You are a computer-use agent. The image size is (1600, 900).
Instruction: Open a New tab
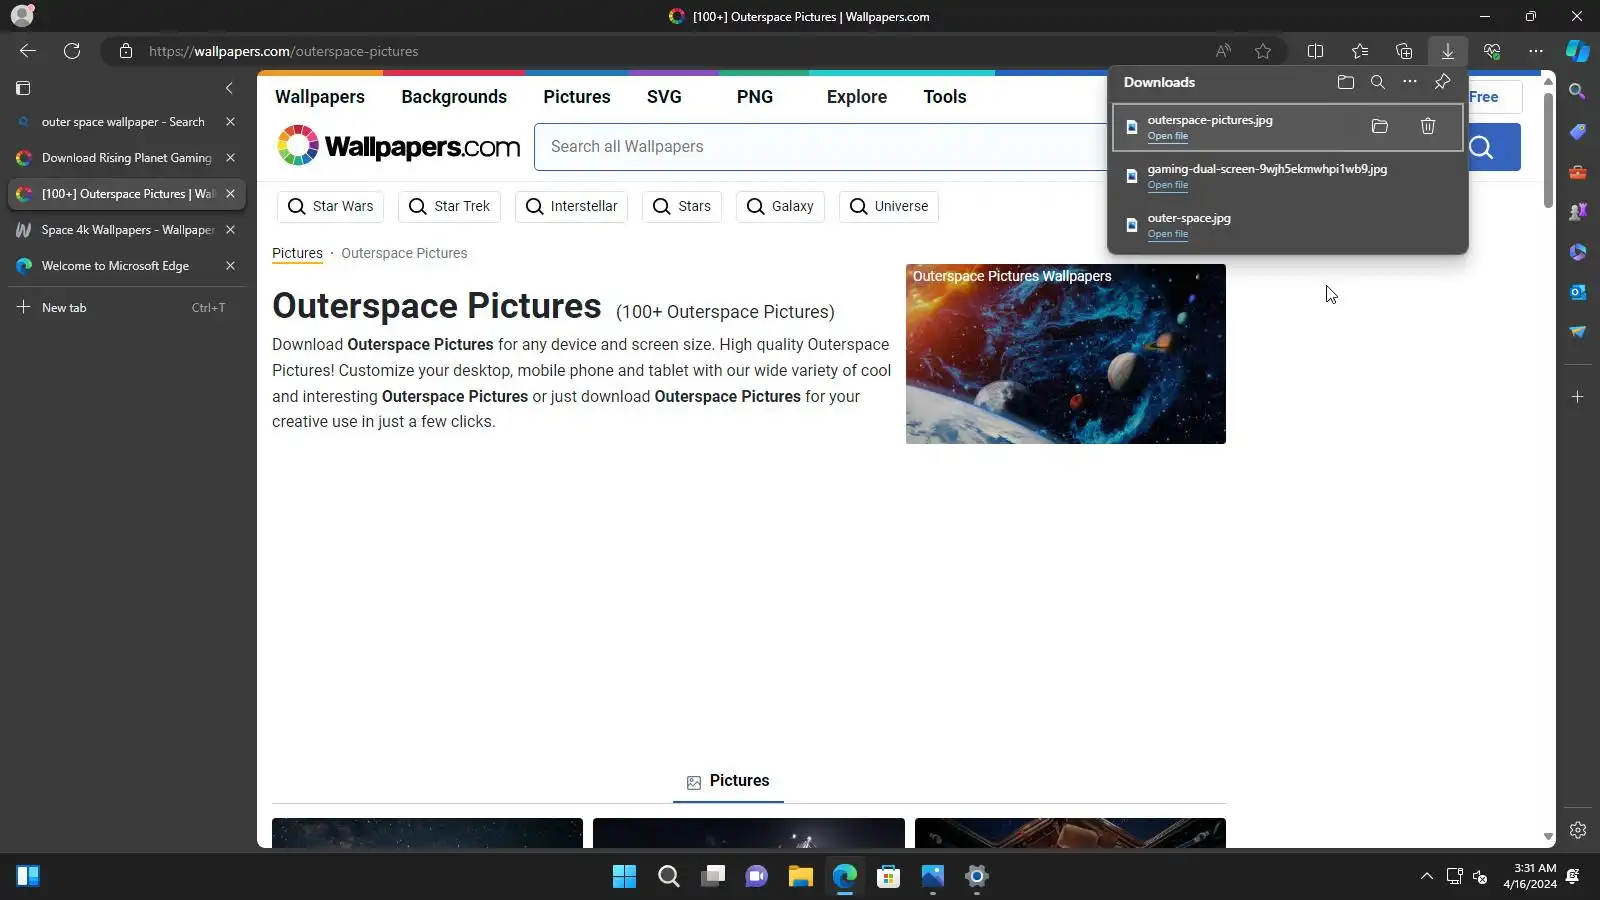126,308
